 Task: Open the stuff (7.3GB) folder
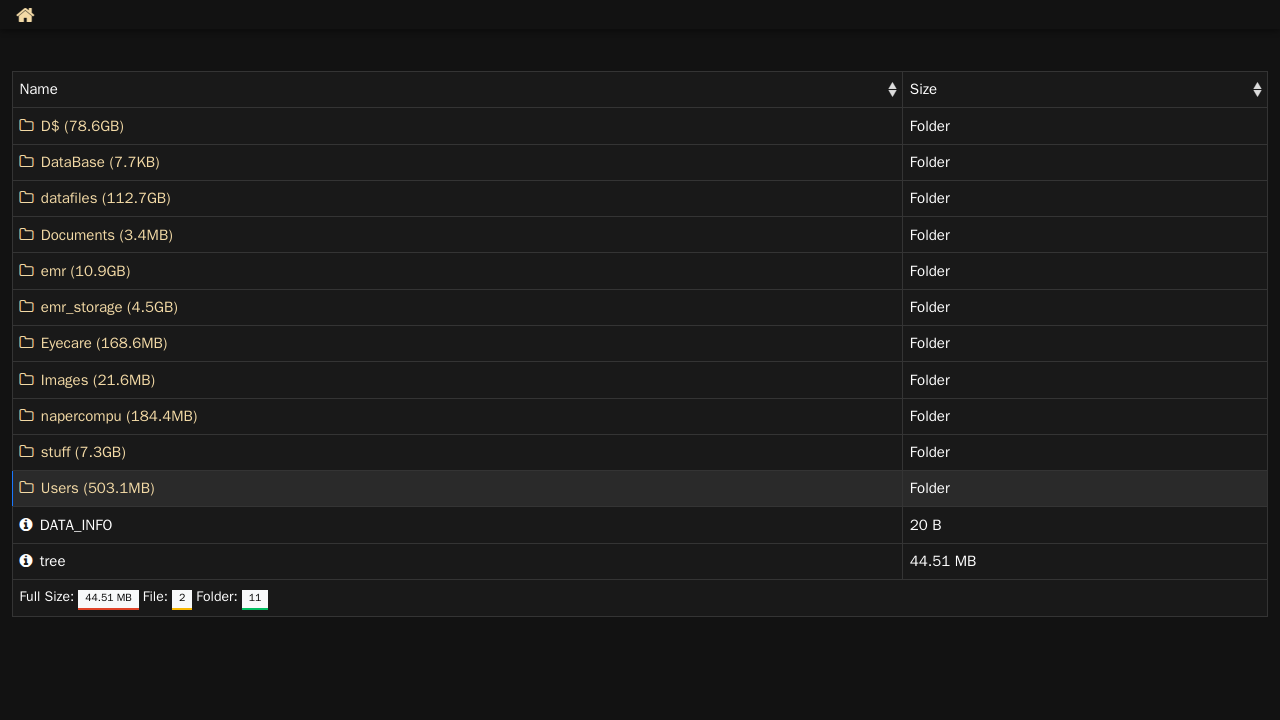[x=83, y=452]
